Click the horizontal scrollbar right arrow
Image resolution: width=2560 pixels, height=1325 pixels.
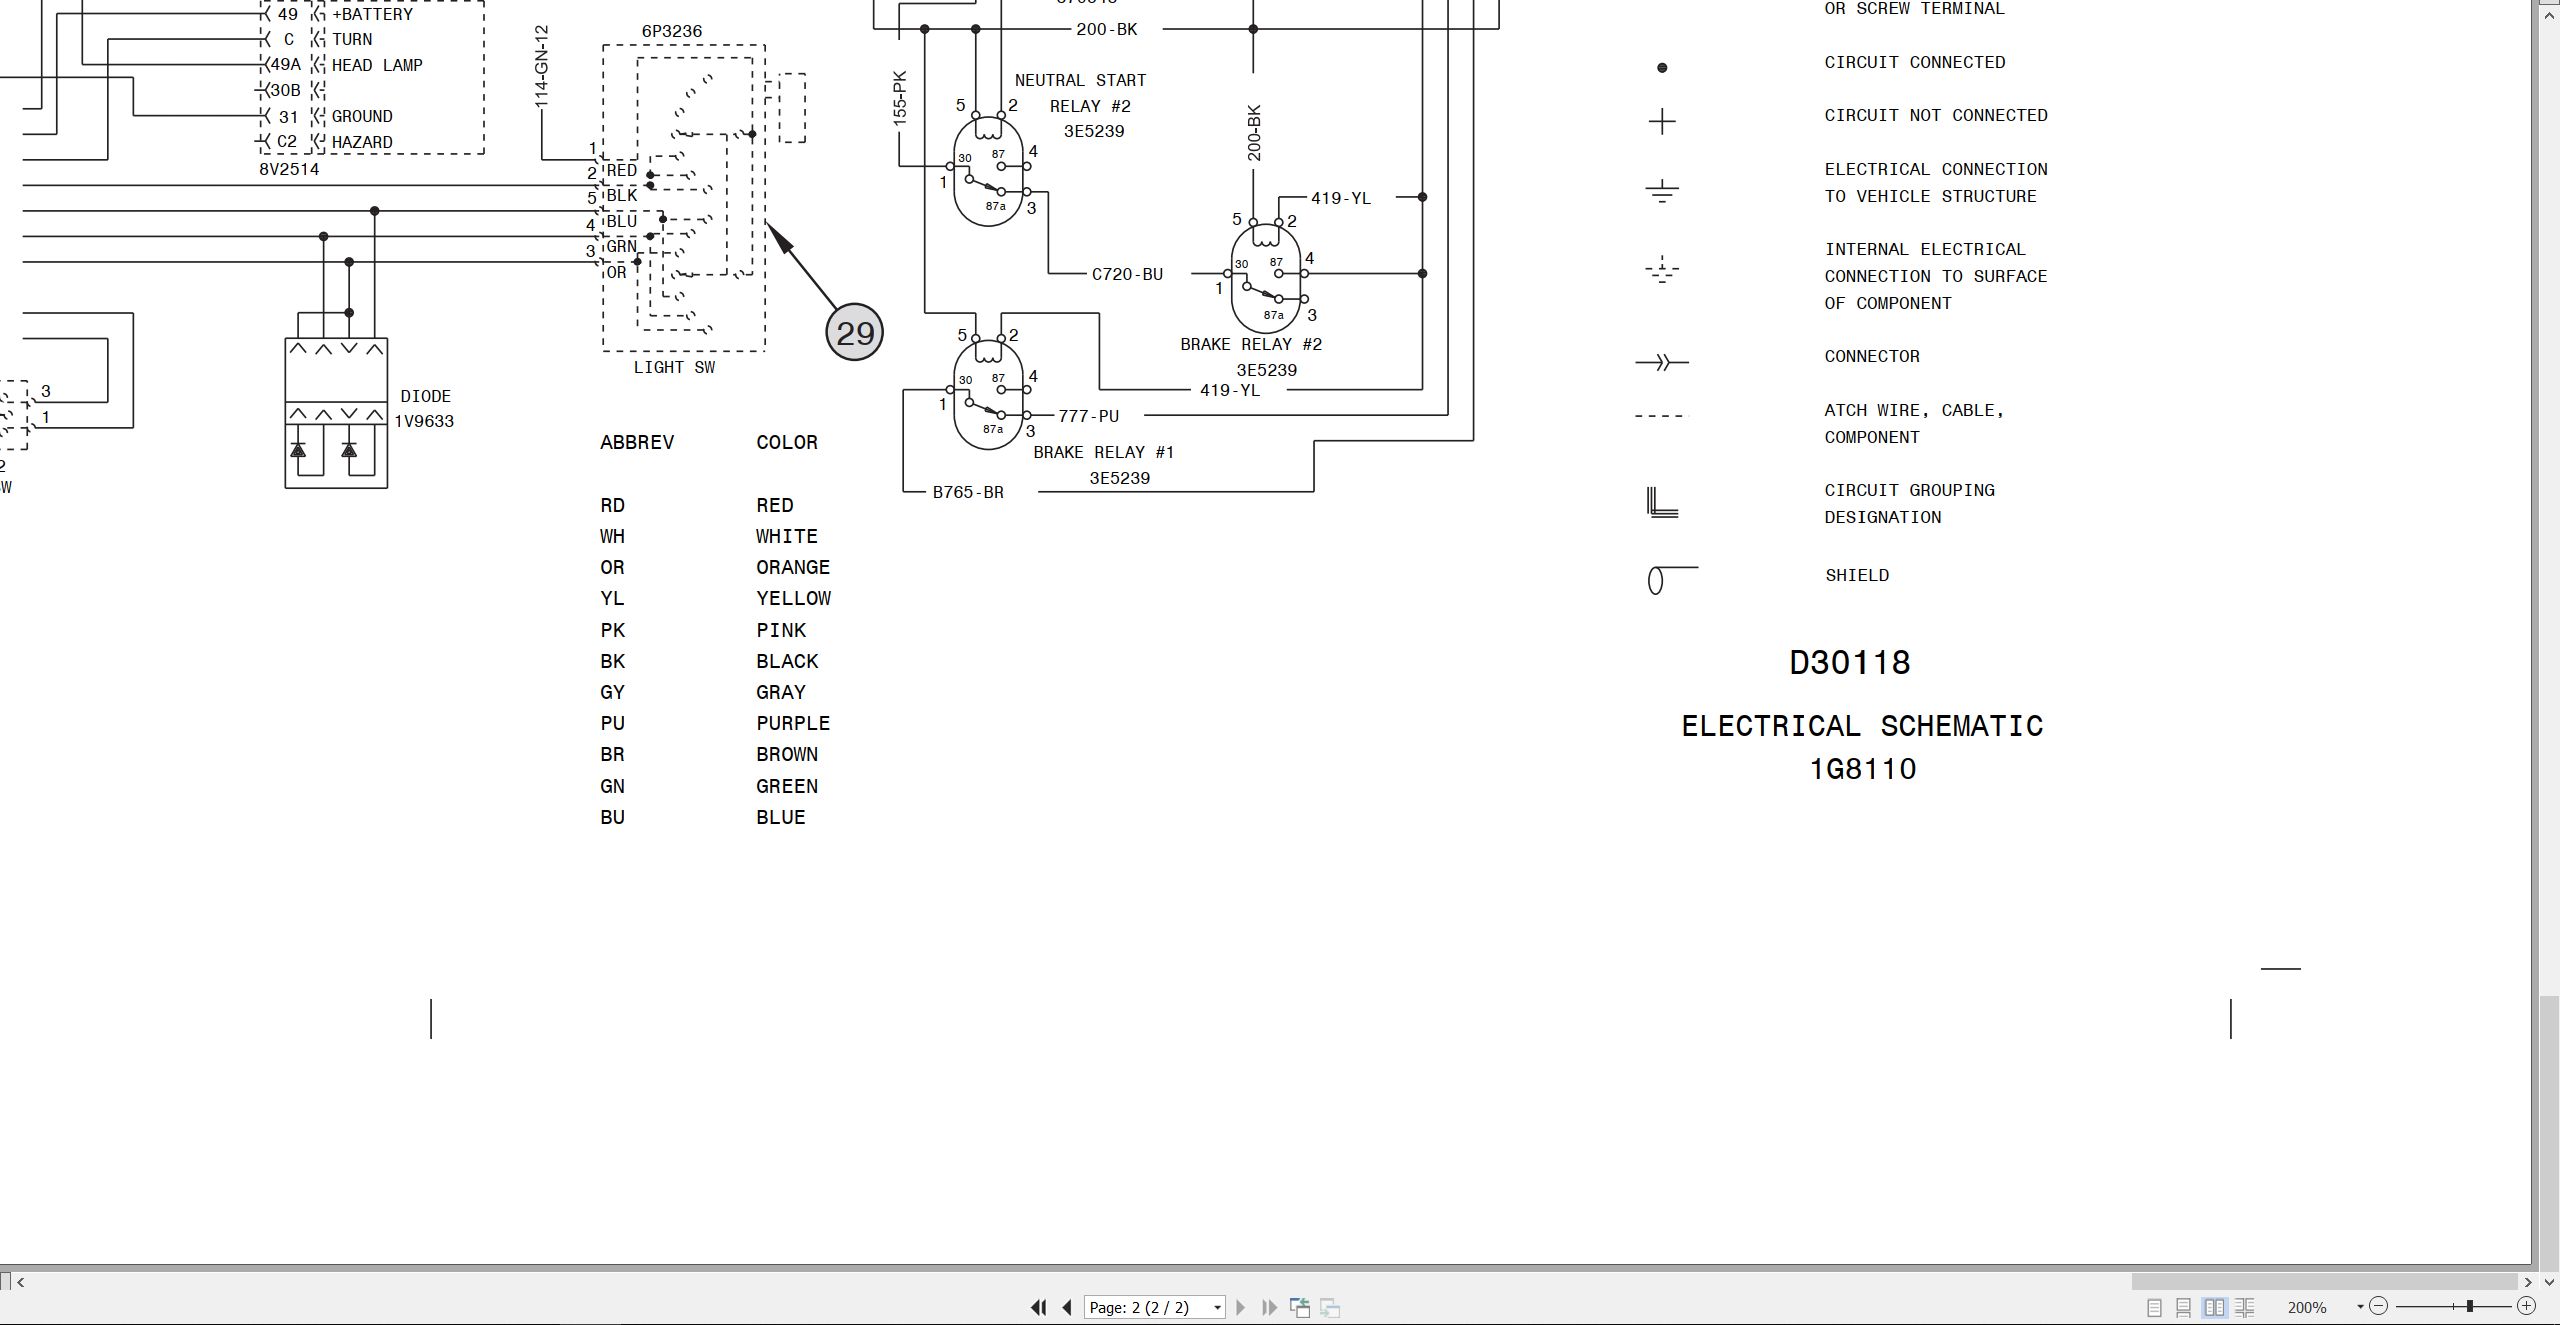pos(2528,1282)
